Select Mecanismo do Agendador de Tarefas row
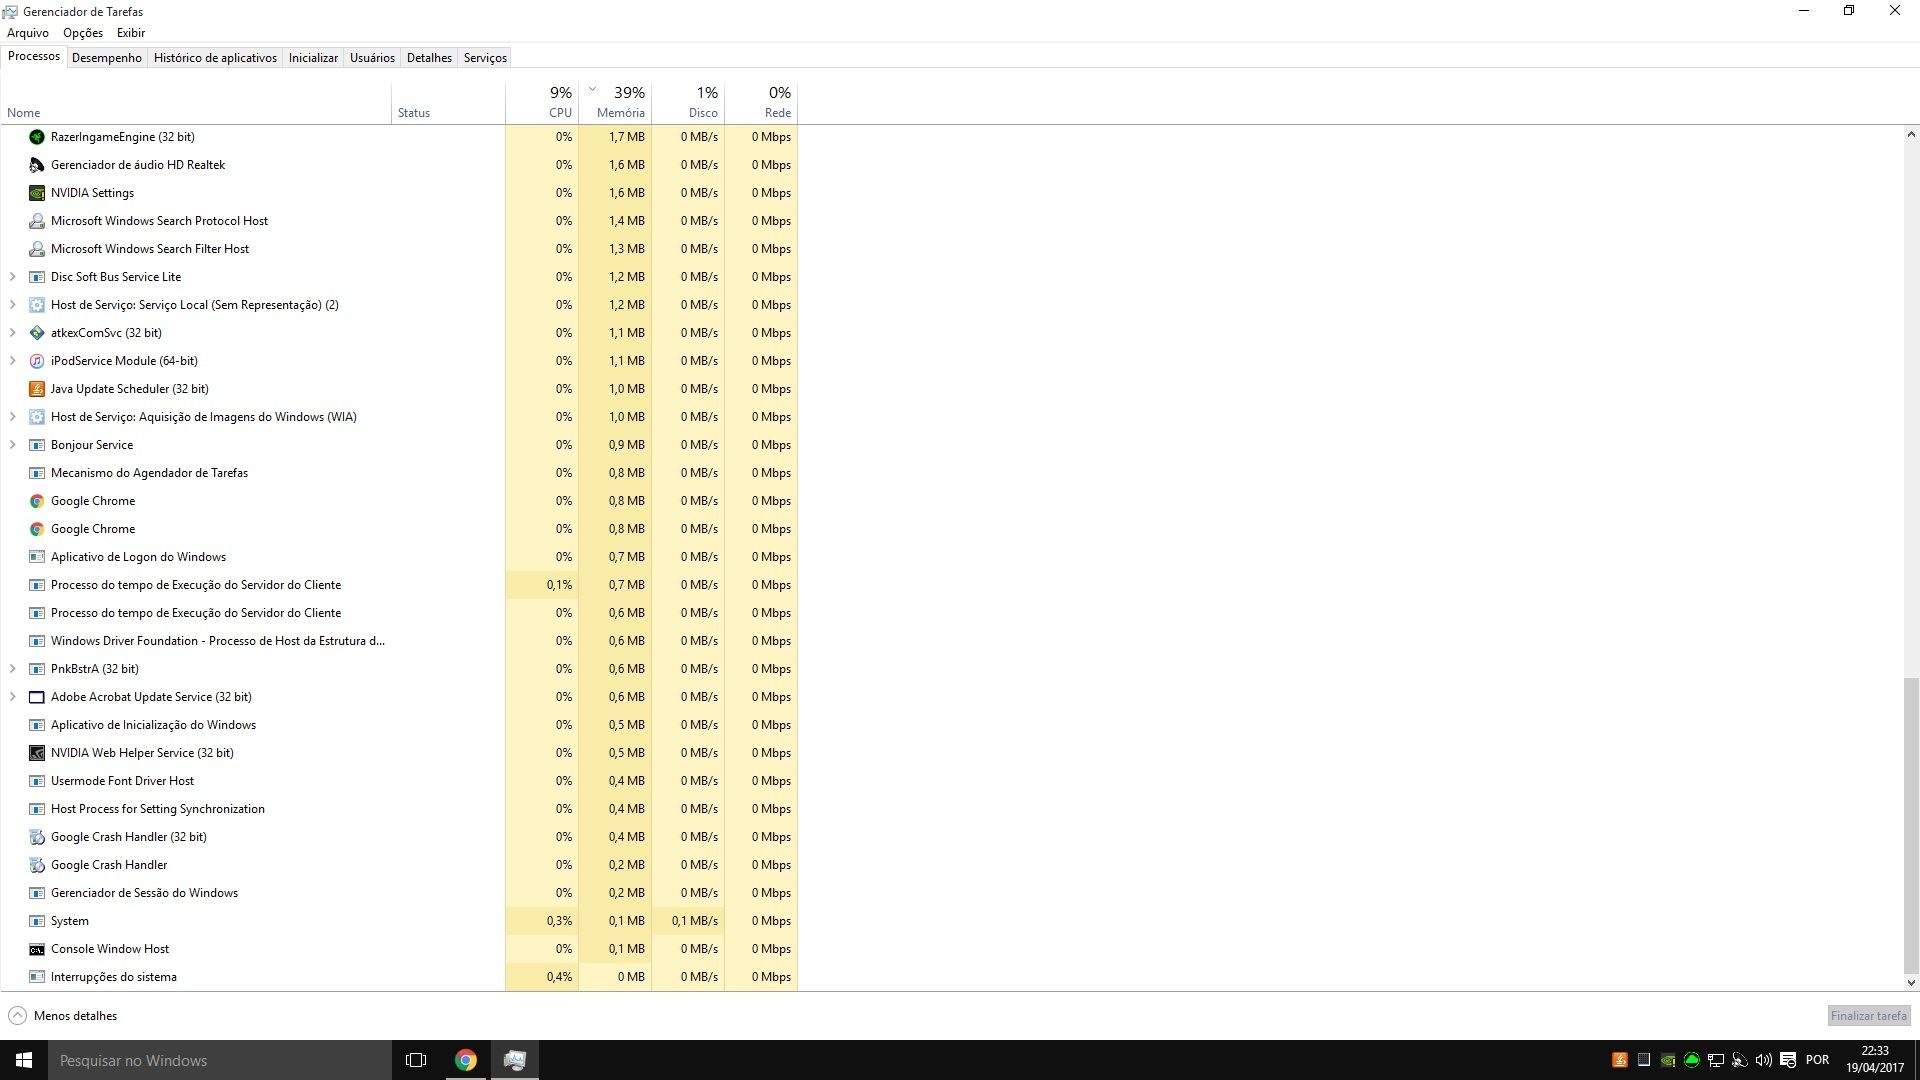Image resolution: width=1920 pixels, height=1080 pixels. pyautogui.click(x=400, y=473)
